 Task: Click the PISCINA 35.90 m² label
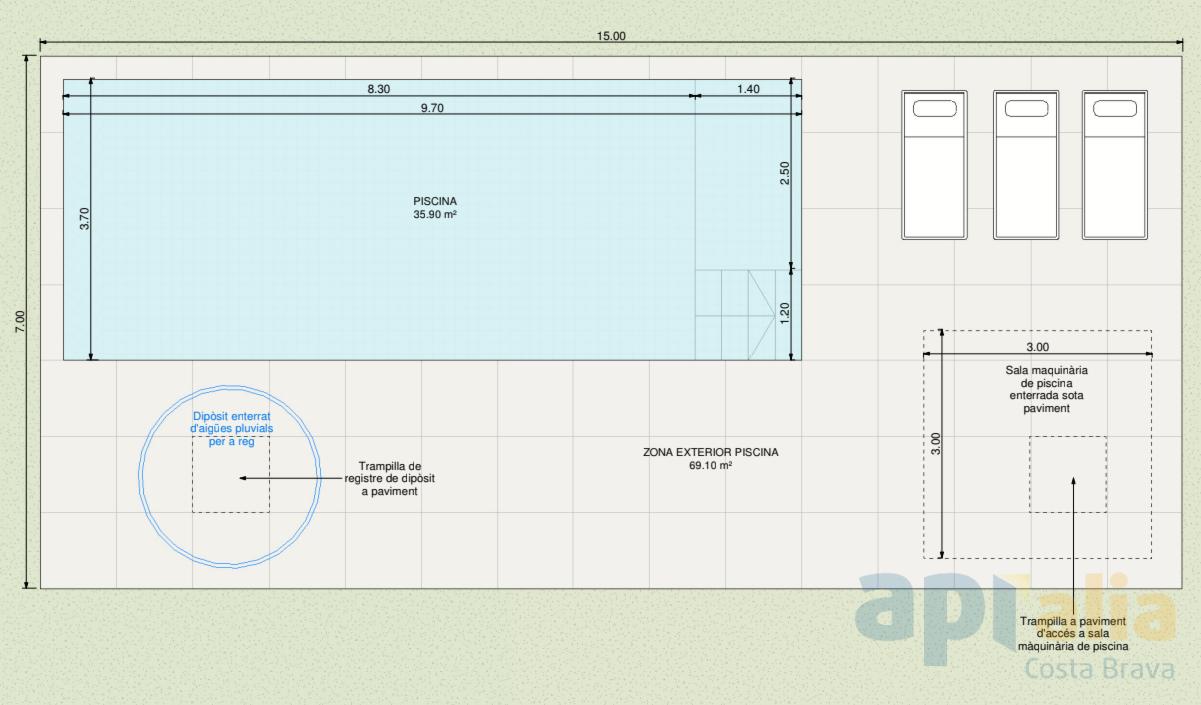(x=435, y=208)
